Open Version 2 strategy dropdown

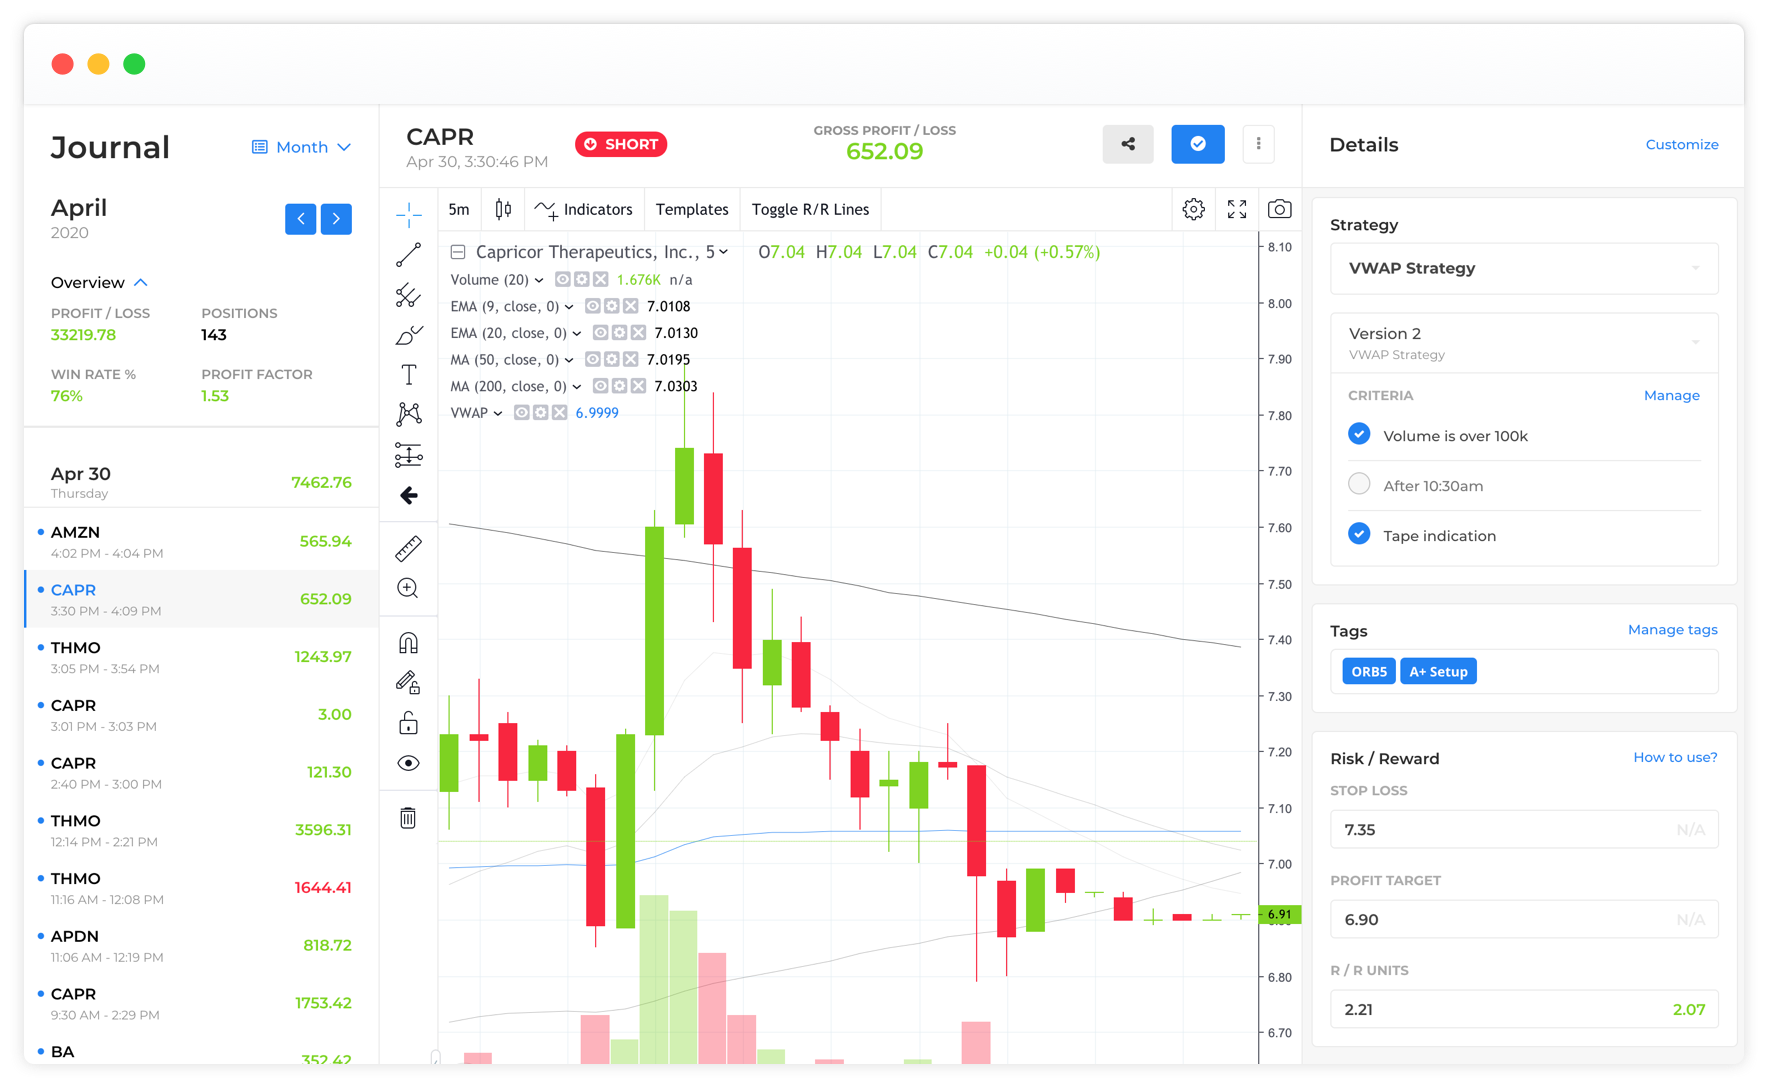coord(1524,342)
